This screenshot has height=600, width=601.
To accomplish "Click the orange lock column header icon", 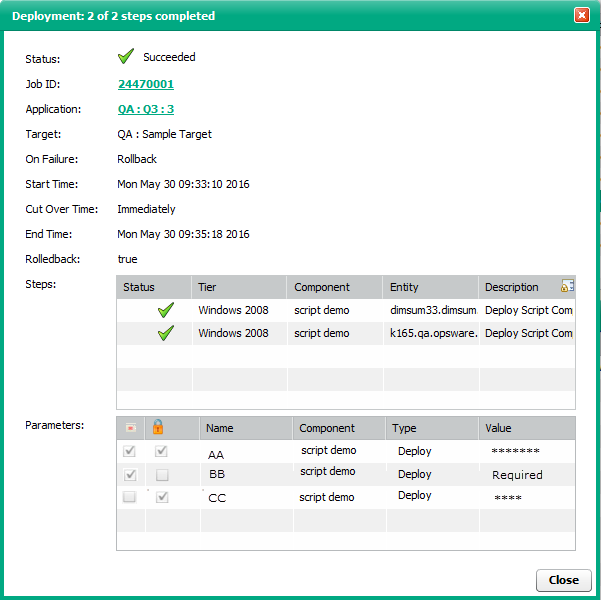I will point(158,427).
